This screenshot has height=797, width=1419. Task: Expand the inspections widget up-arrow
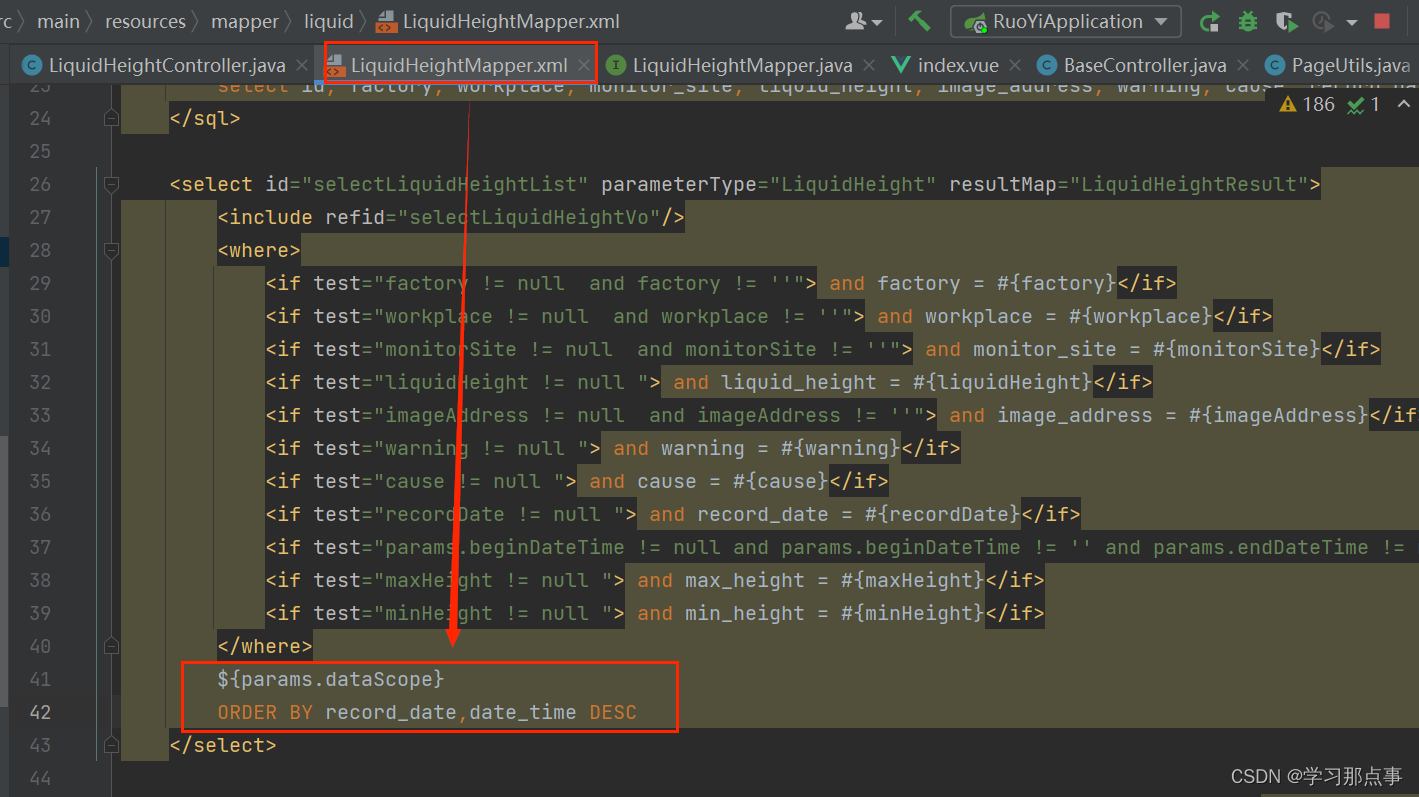pos(1403,104)
